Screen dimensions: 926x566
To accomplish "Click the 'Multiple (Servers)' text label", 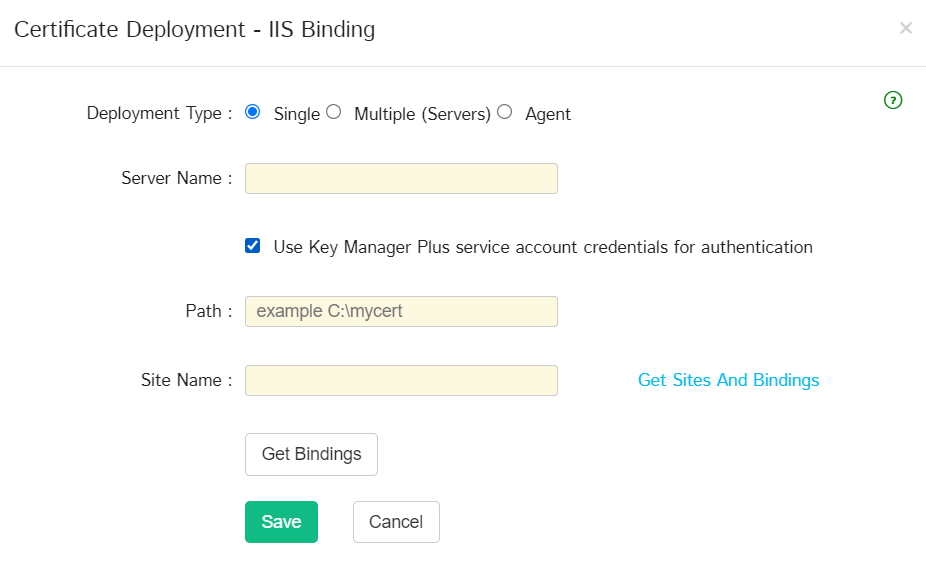I will click(x=422, y=114).
